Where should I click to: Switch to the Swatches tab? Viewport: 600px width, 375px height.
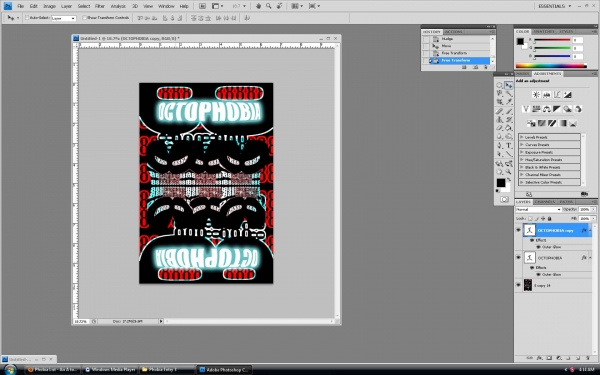tap(543, 31)
